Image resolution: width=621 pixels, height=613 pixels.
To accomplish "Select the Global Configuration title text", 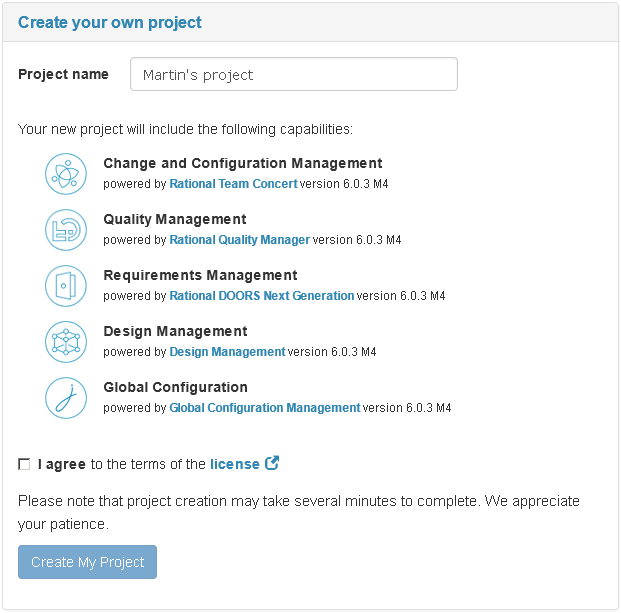I will pyautogui.click(x=175, y=387).
